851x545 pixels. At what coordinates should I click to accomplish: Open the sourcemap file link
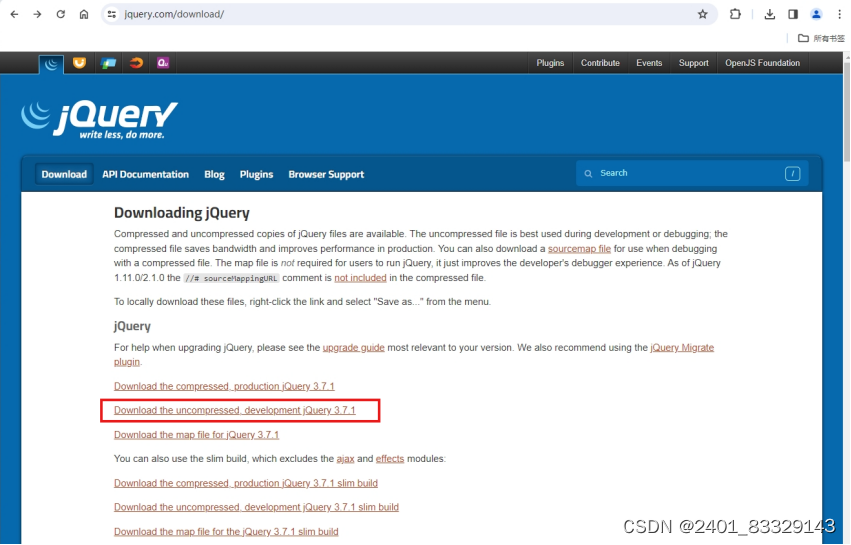[x=579, y=249]
